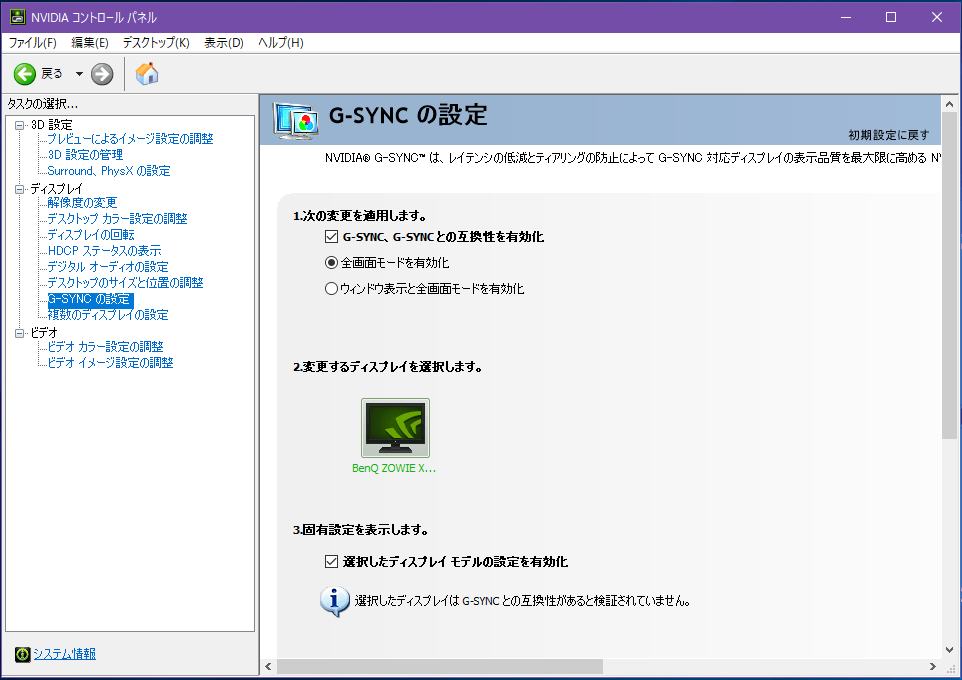The image size is (962, 680).
Task: Minimize the NVIDIA コントロール パネル window
Action: tap(845, 17)
